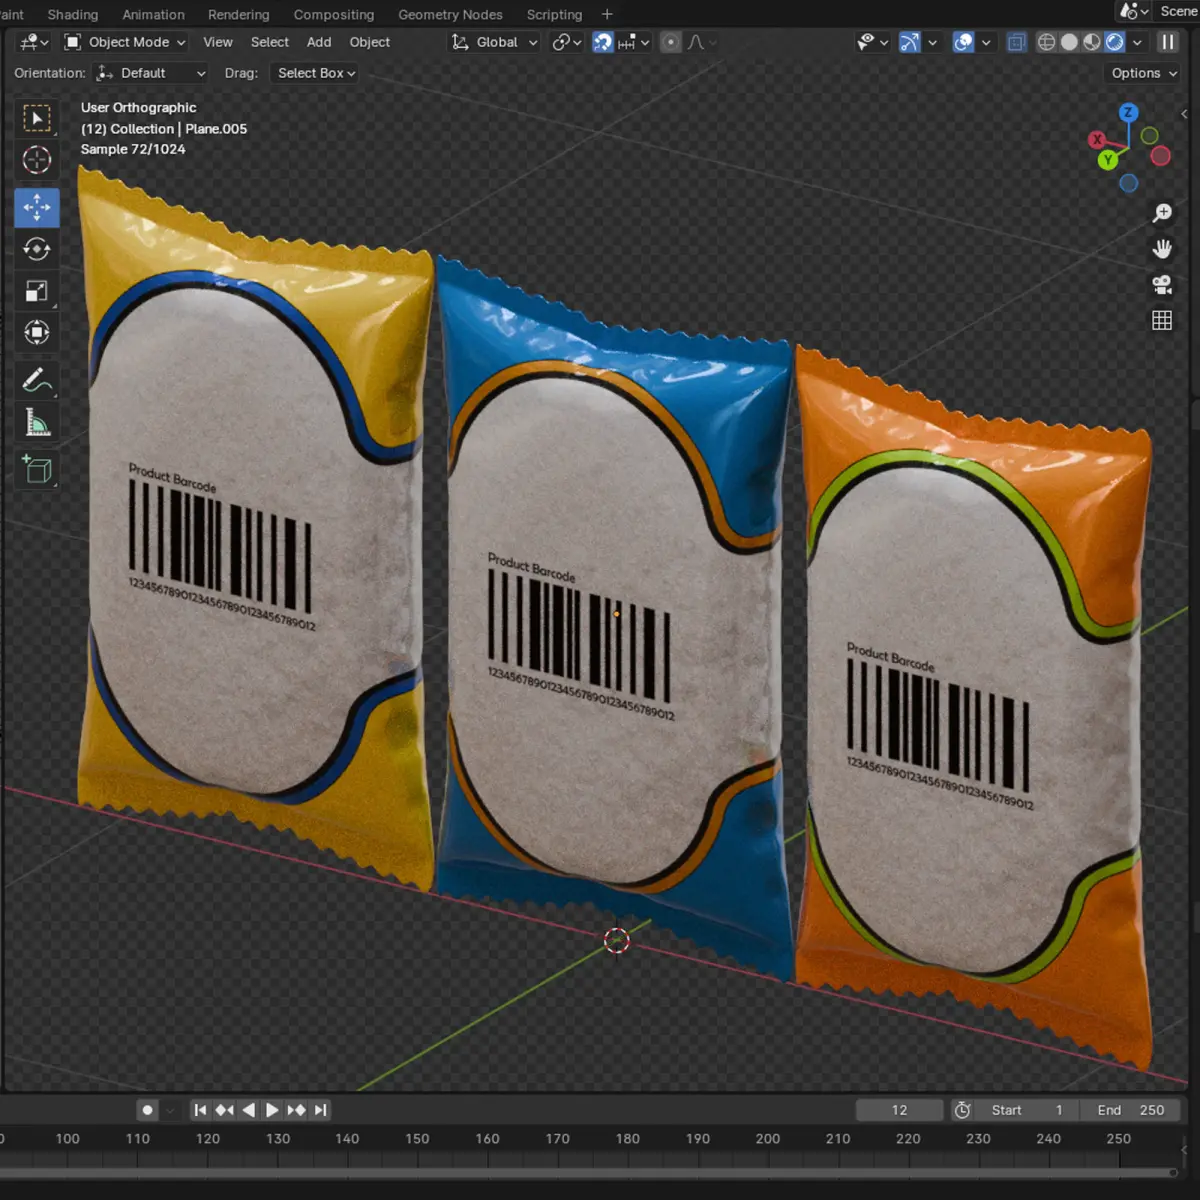Open the snapping options dropdown

click(x=634, y=42)
